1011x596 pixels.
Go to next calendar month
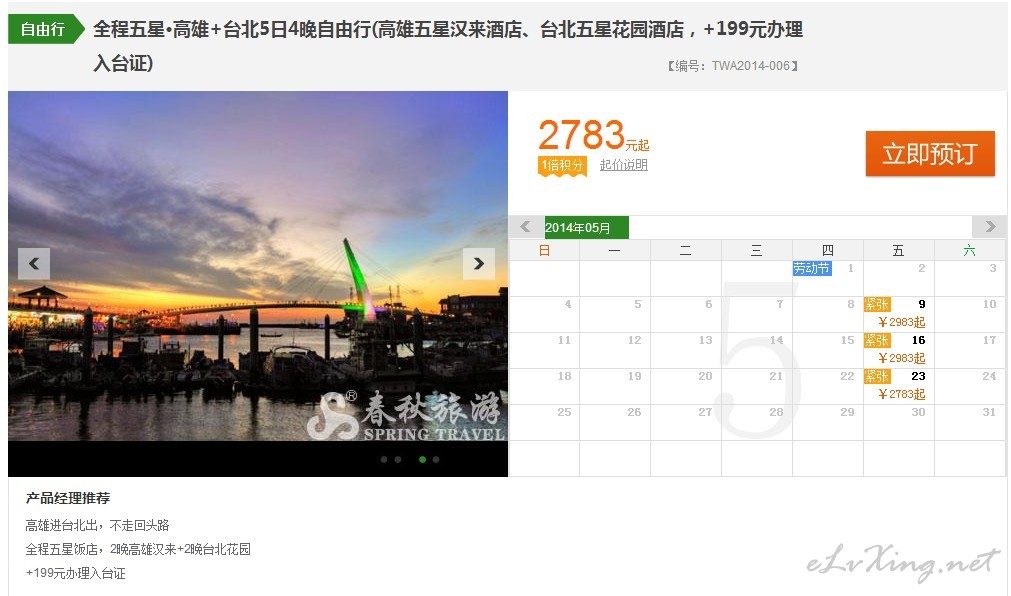point(990,226)
